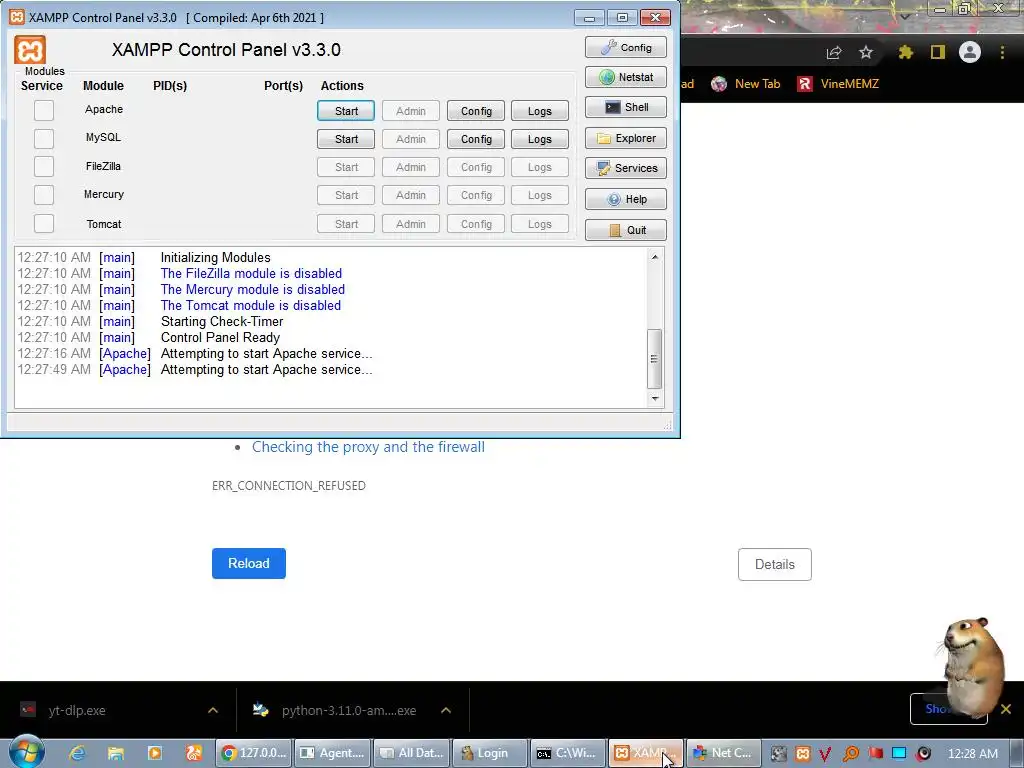Close the Chrome downloads bar
This screenshot has width=1024, height=768.
pos(1006,709)
